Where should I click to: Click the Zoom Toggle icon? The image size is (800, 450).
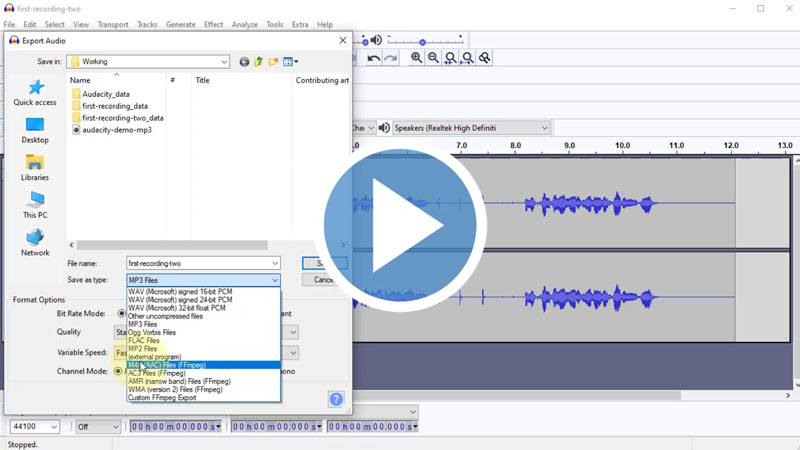[x=485, y=58]
